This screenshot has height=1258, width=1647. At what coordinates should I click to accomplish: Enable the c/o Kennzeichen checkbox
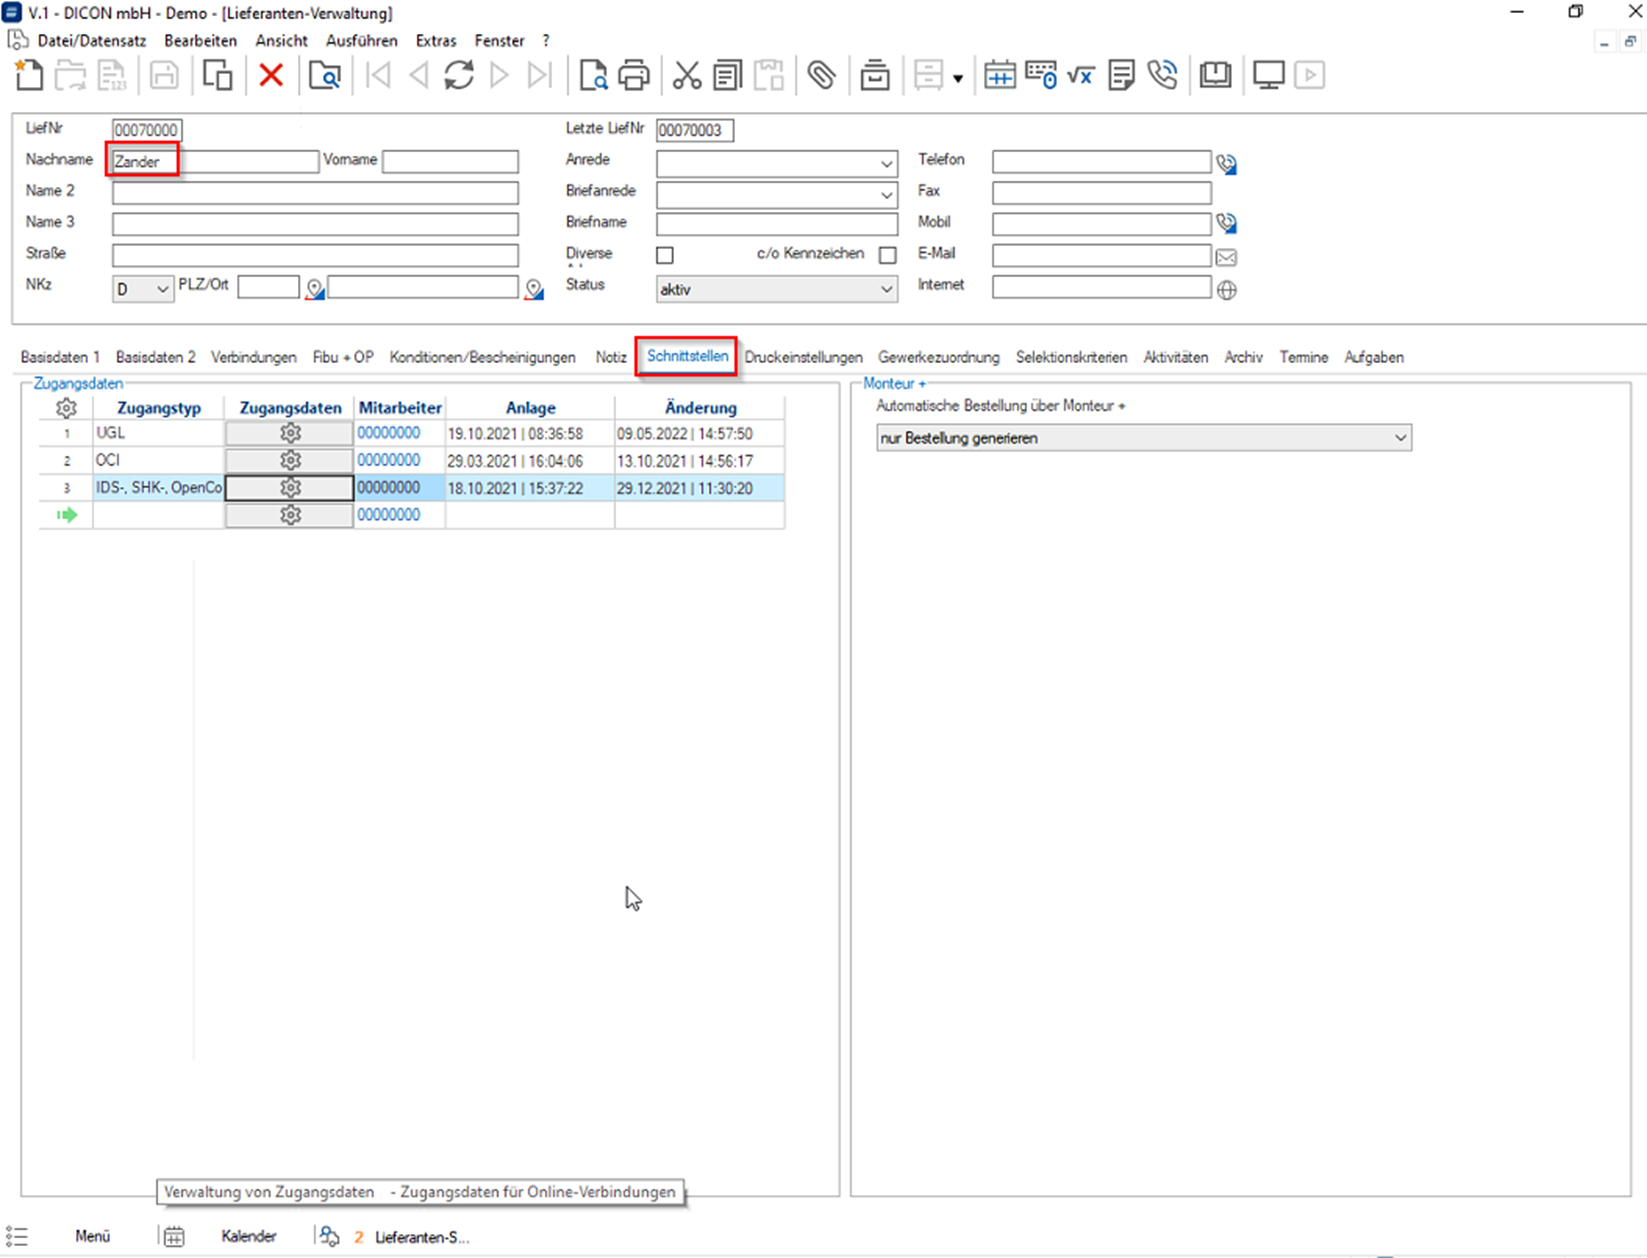click(887, 256)
